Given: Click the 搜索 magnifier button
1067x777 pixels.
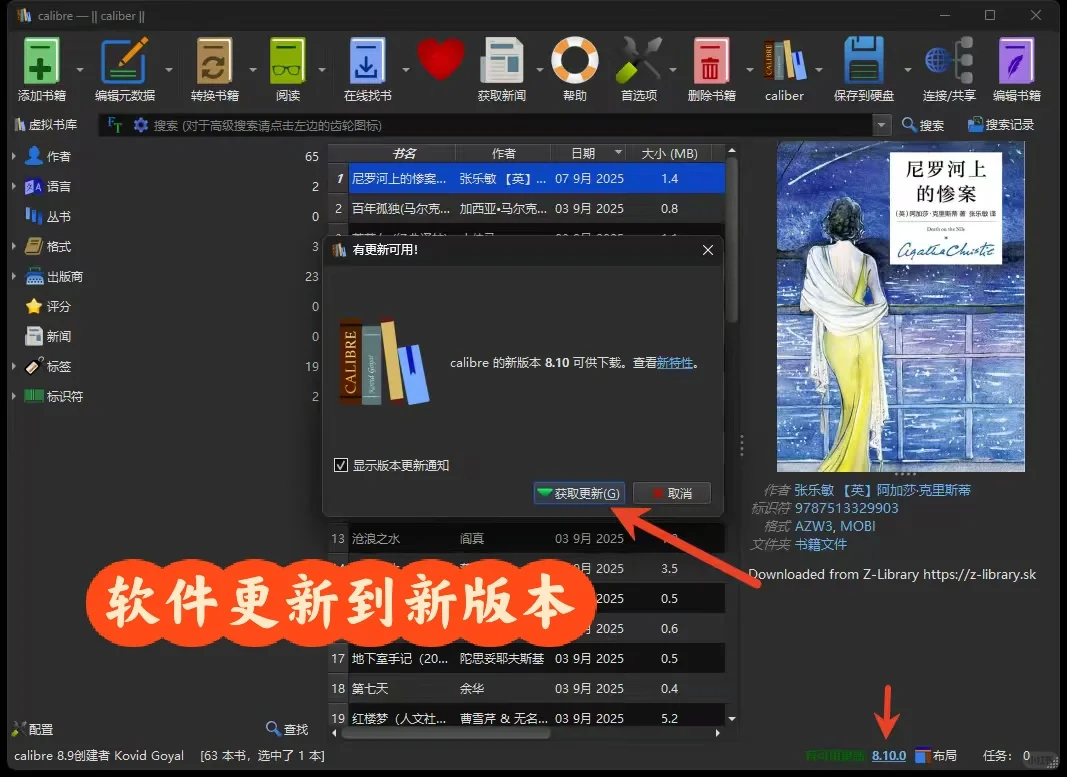Looking at the screenshot, I should click(922, 125).
